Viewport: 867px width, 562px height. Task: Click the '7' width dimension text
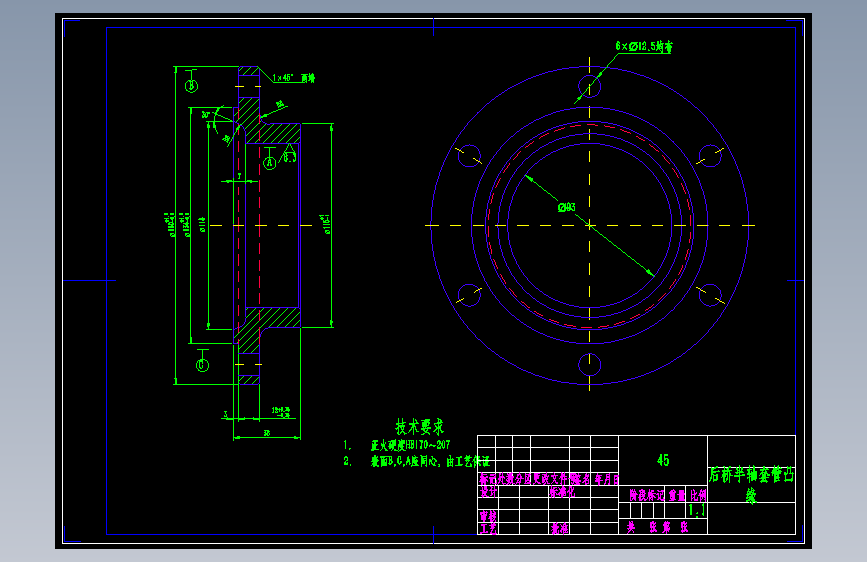pos(239,176)
